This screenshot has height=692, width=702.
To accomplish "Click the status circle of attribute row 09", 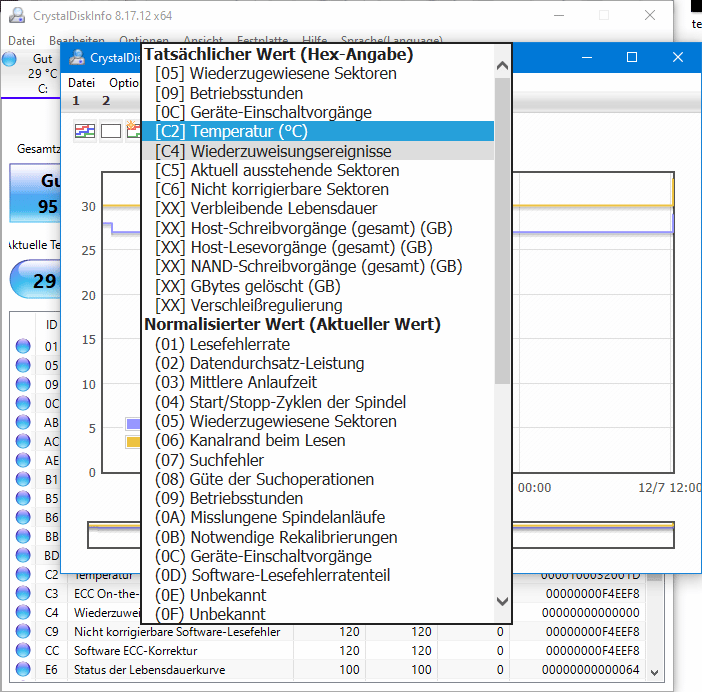I will pos(23,384).
